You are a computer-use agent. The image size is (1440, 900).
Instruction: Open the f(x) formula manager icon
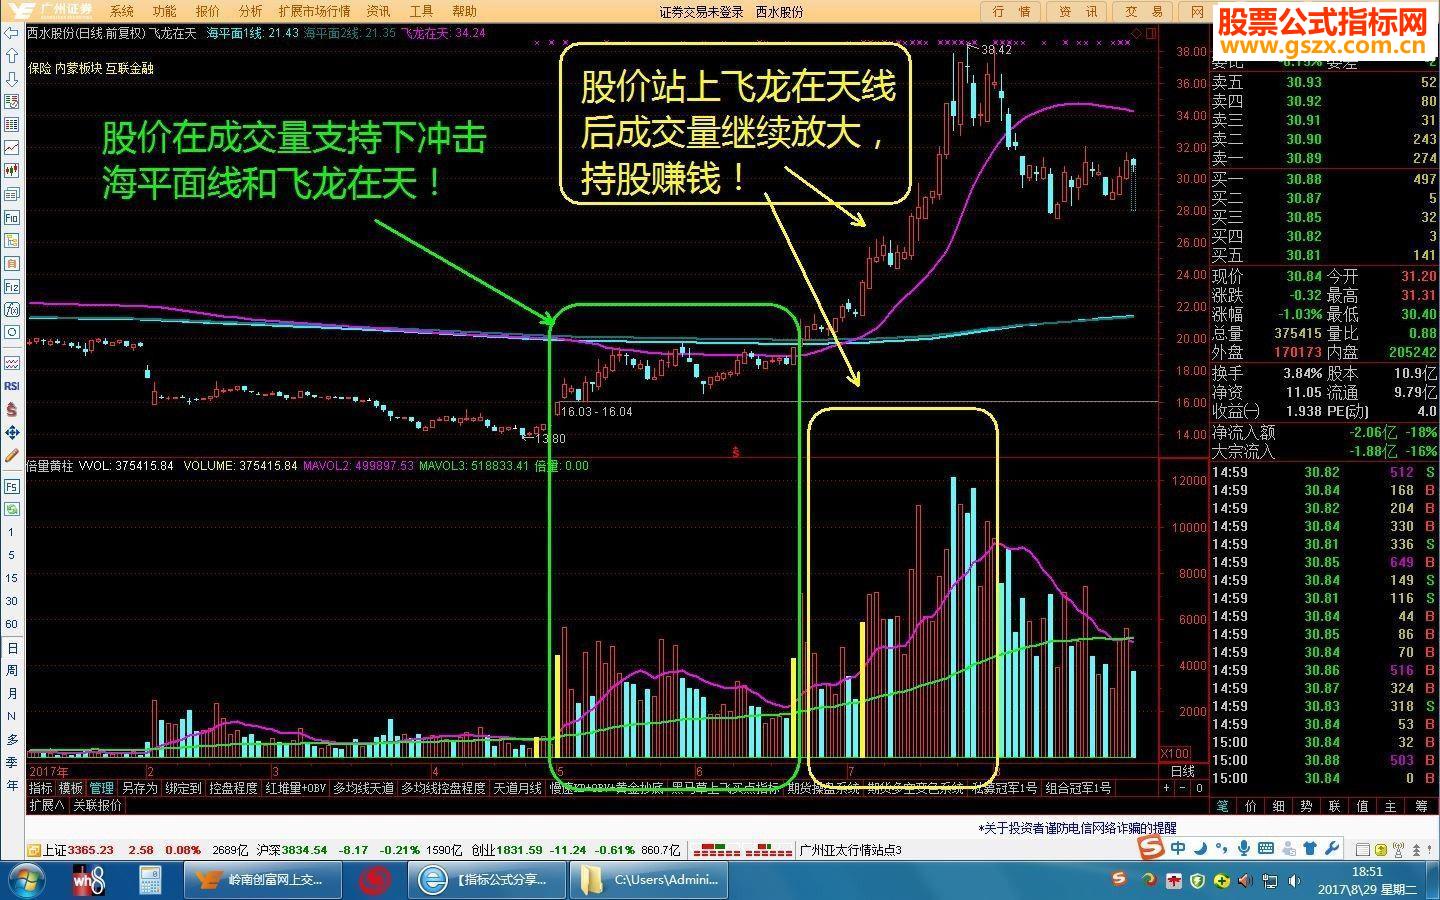[12, 309]
